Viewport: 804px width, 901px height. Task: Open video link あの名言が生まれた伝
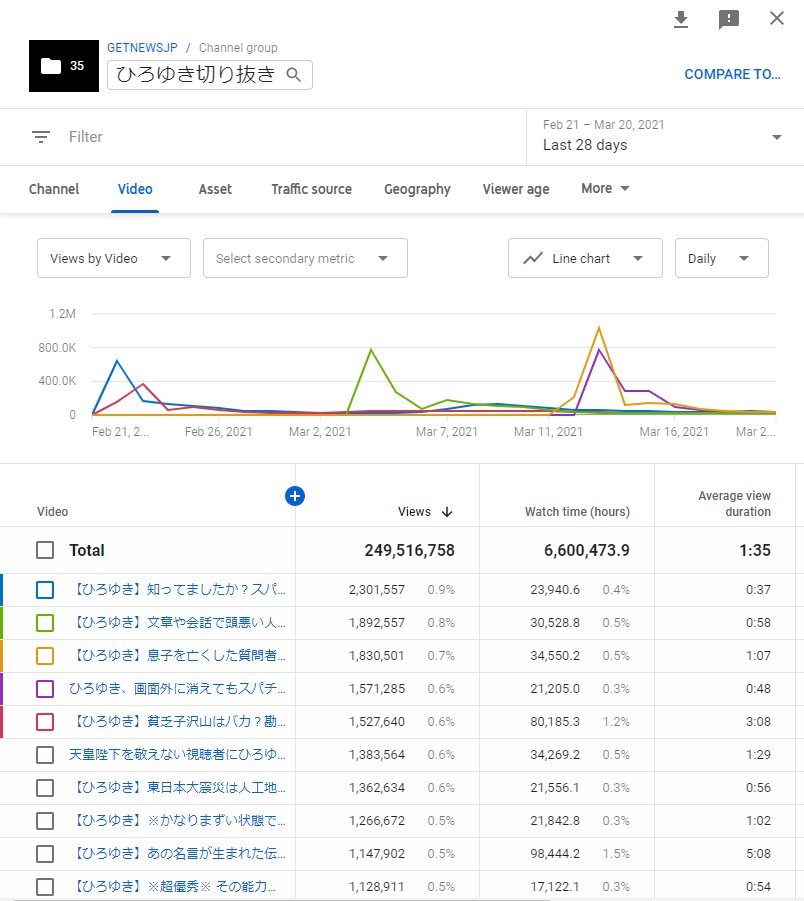178,854
